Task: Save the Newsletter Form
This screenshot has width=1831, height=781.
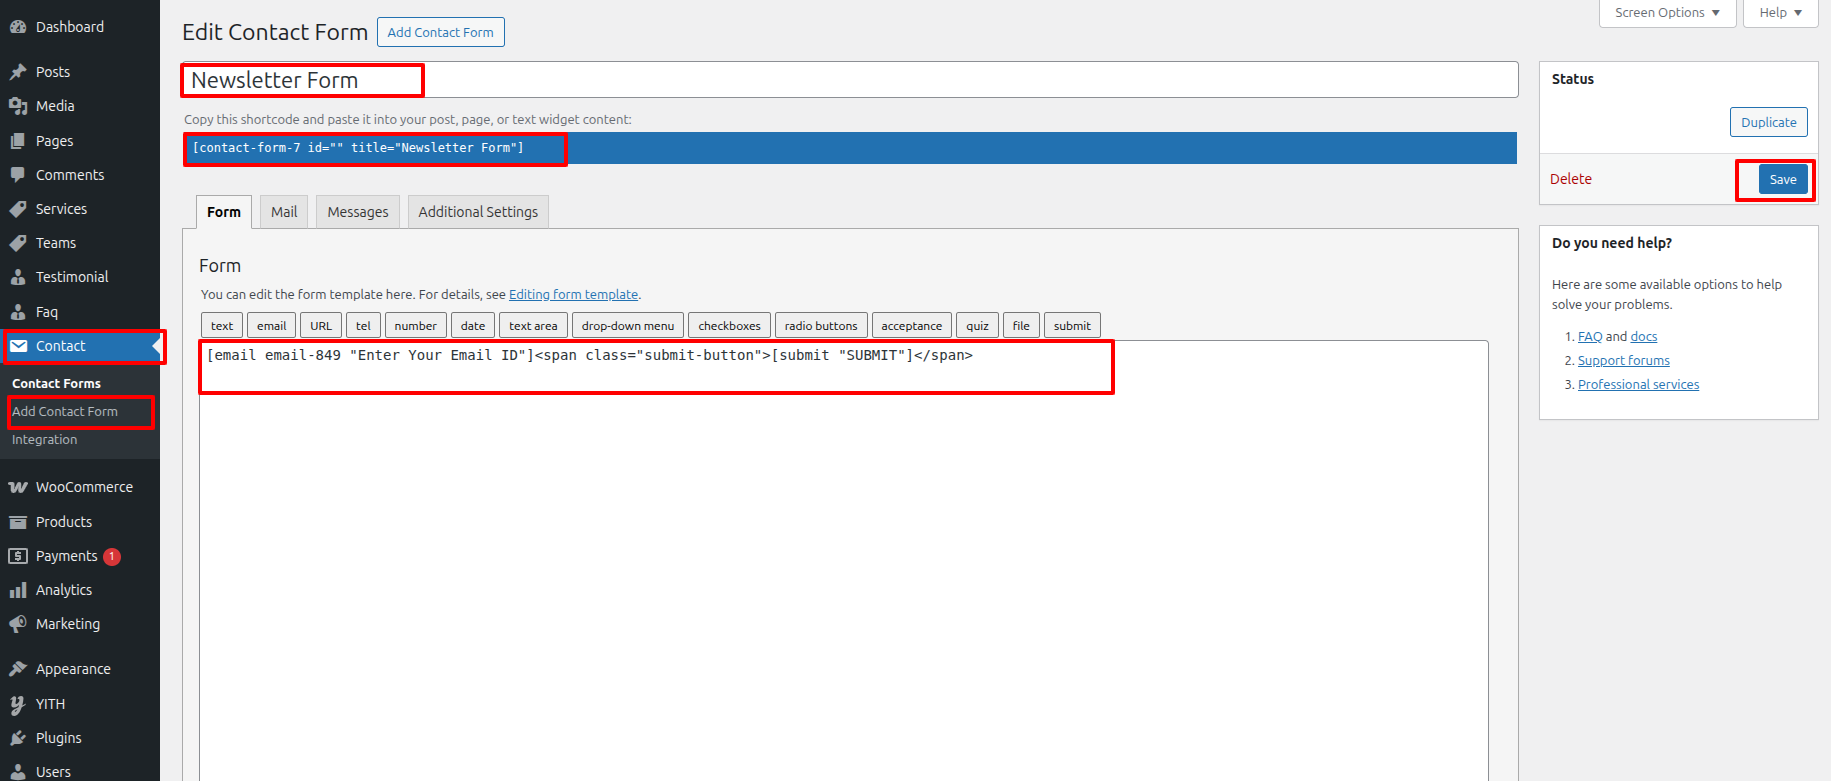Action: point(1782,180)
